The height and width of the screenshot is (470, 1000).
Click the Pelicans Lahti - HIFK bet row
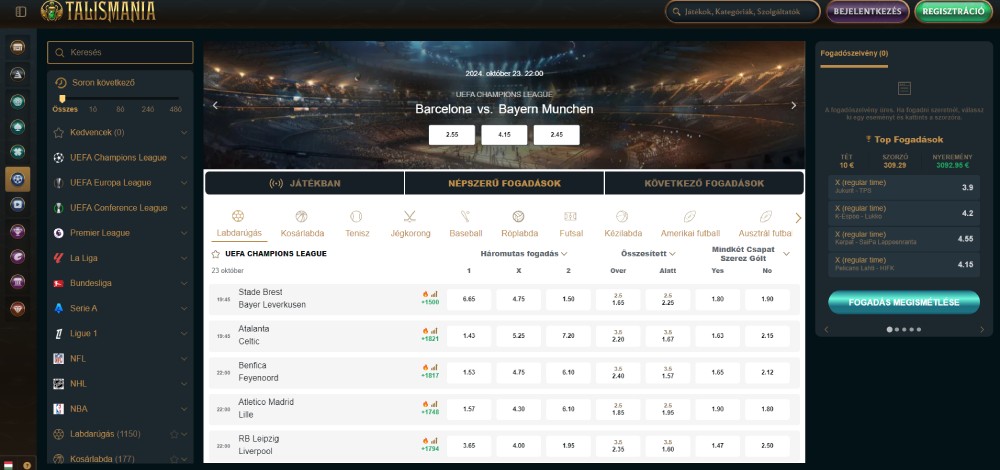tap(904, 264)
